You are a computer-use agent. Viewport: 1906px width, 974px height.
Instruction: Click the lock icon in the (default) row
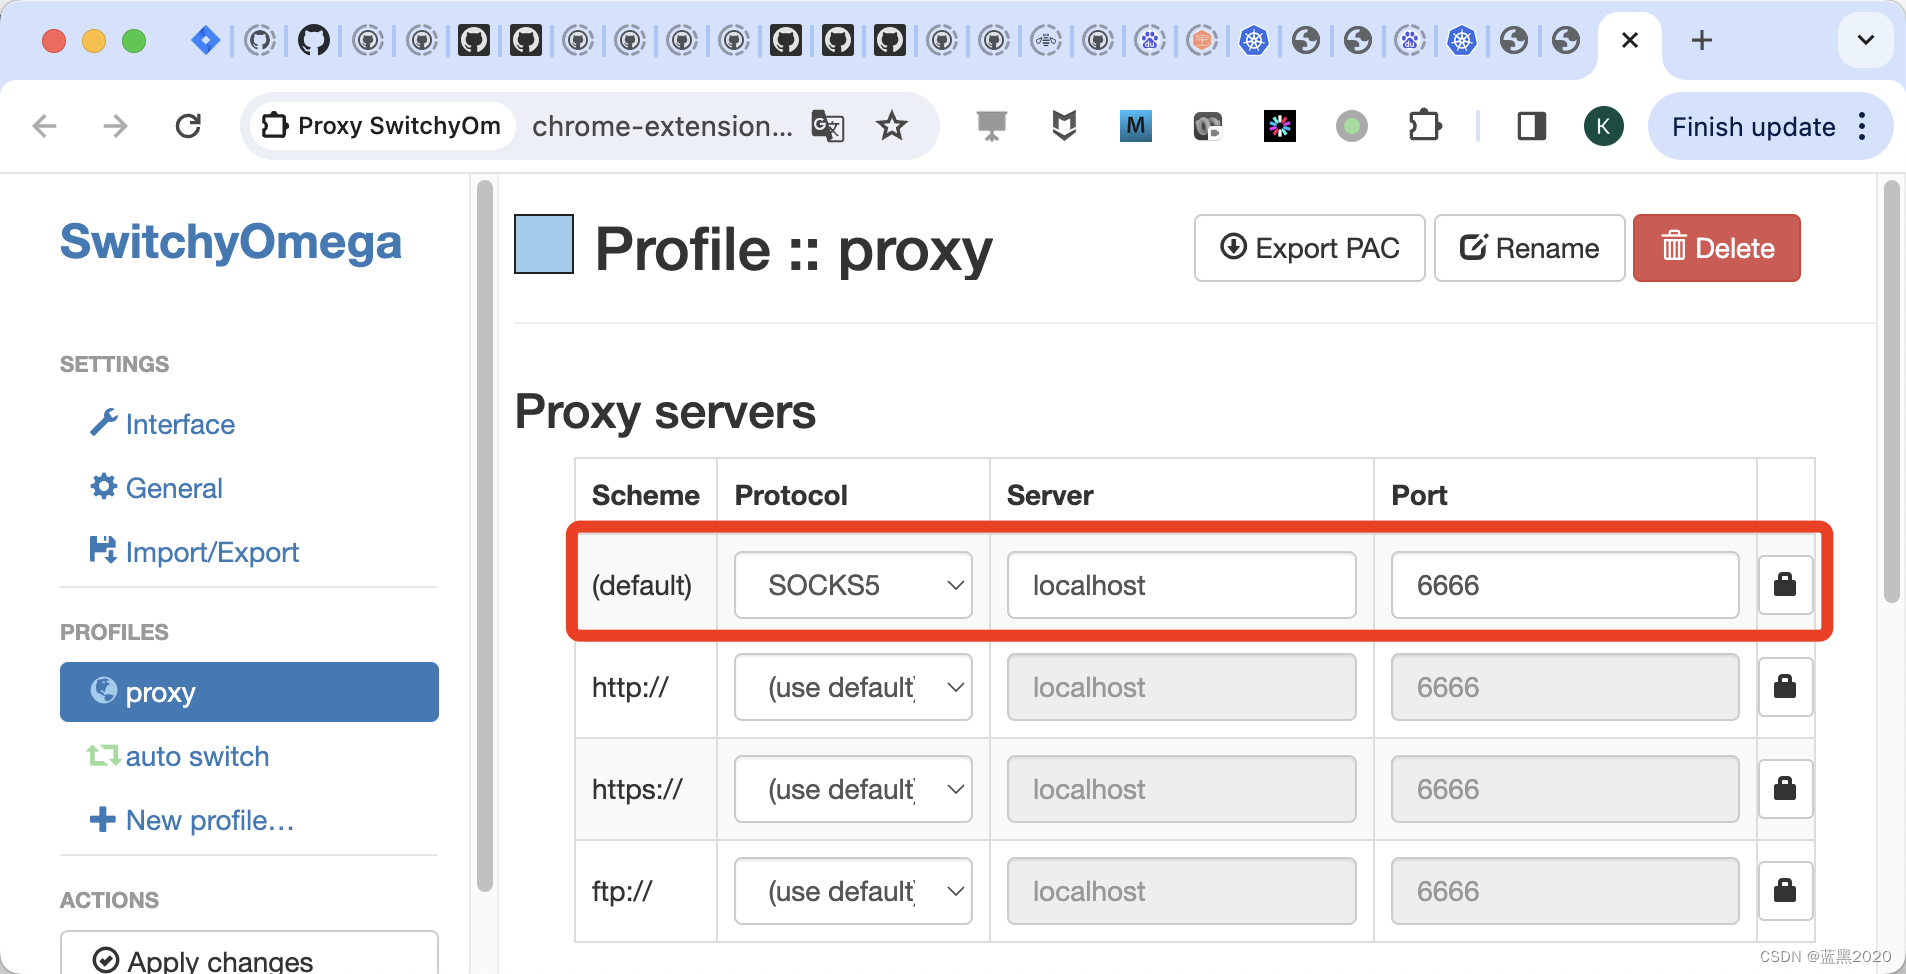pyautogui.click(x=1785, y=585)
